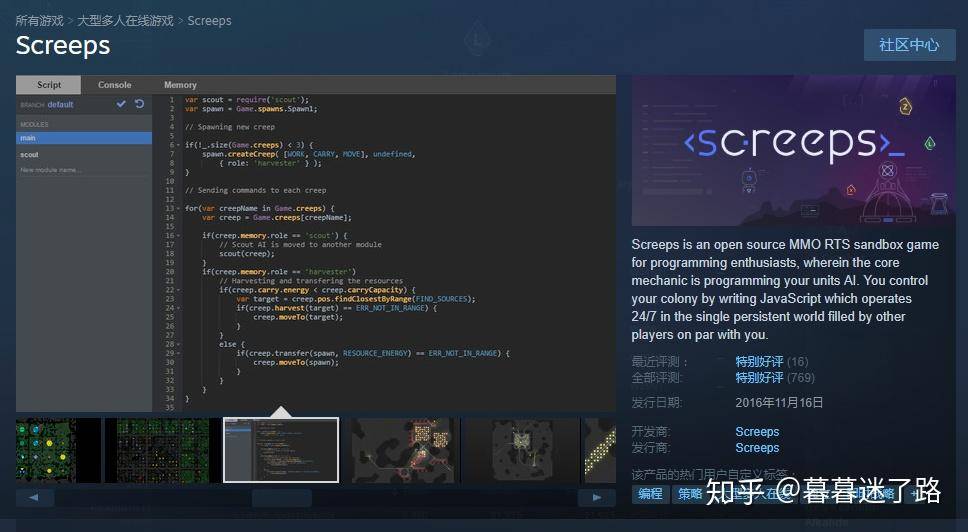The image size is (968, 532).
Task: Click the 编程 tag button
Action: [650, 494]
